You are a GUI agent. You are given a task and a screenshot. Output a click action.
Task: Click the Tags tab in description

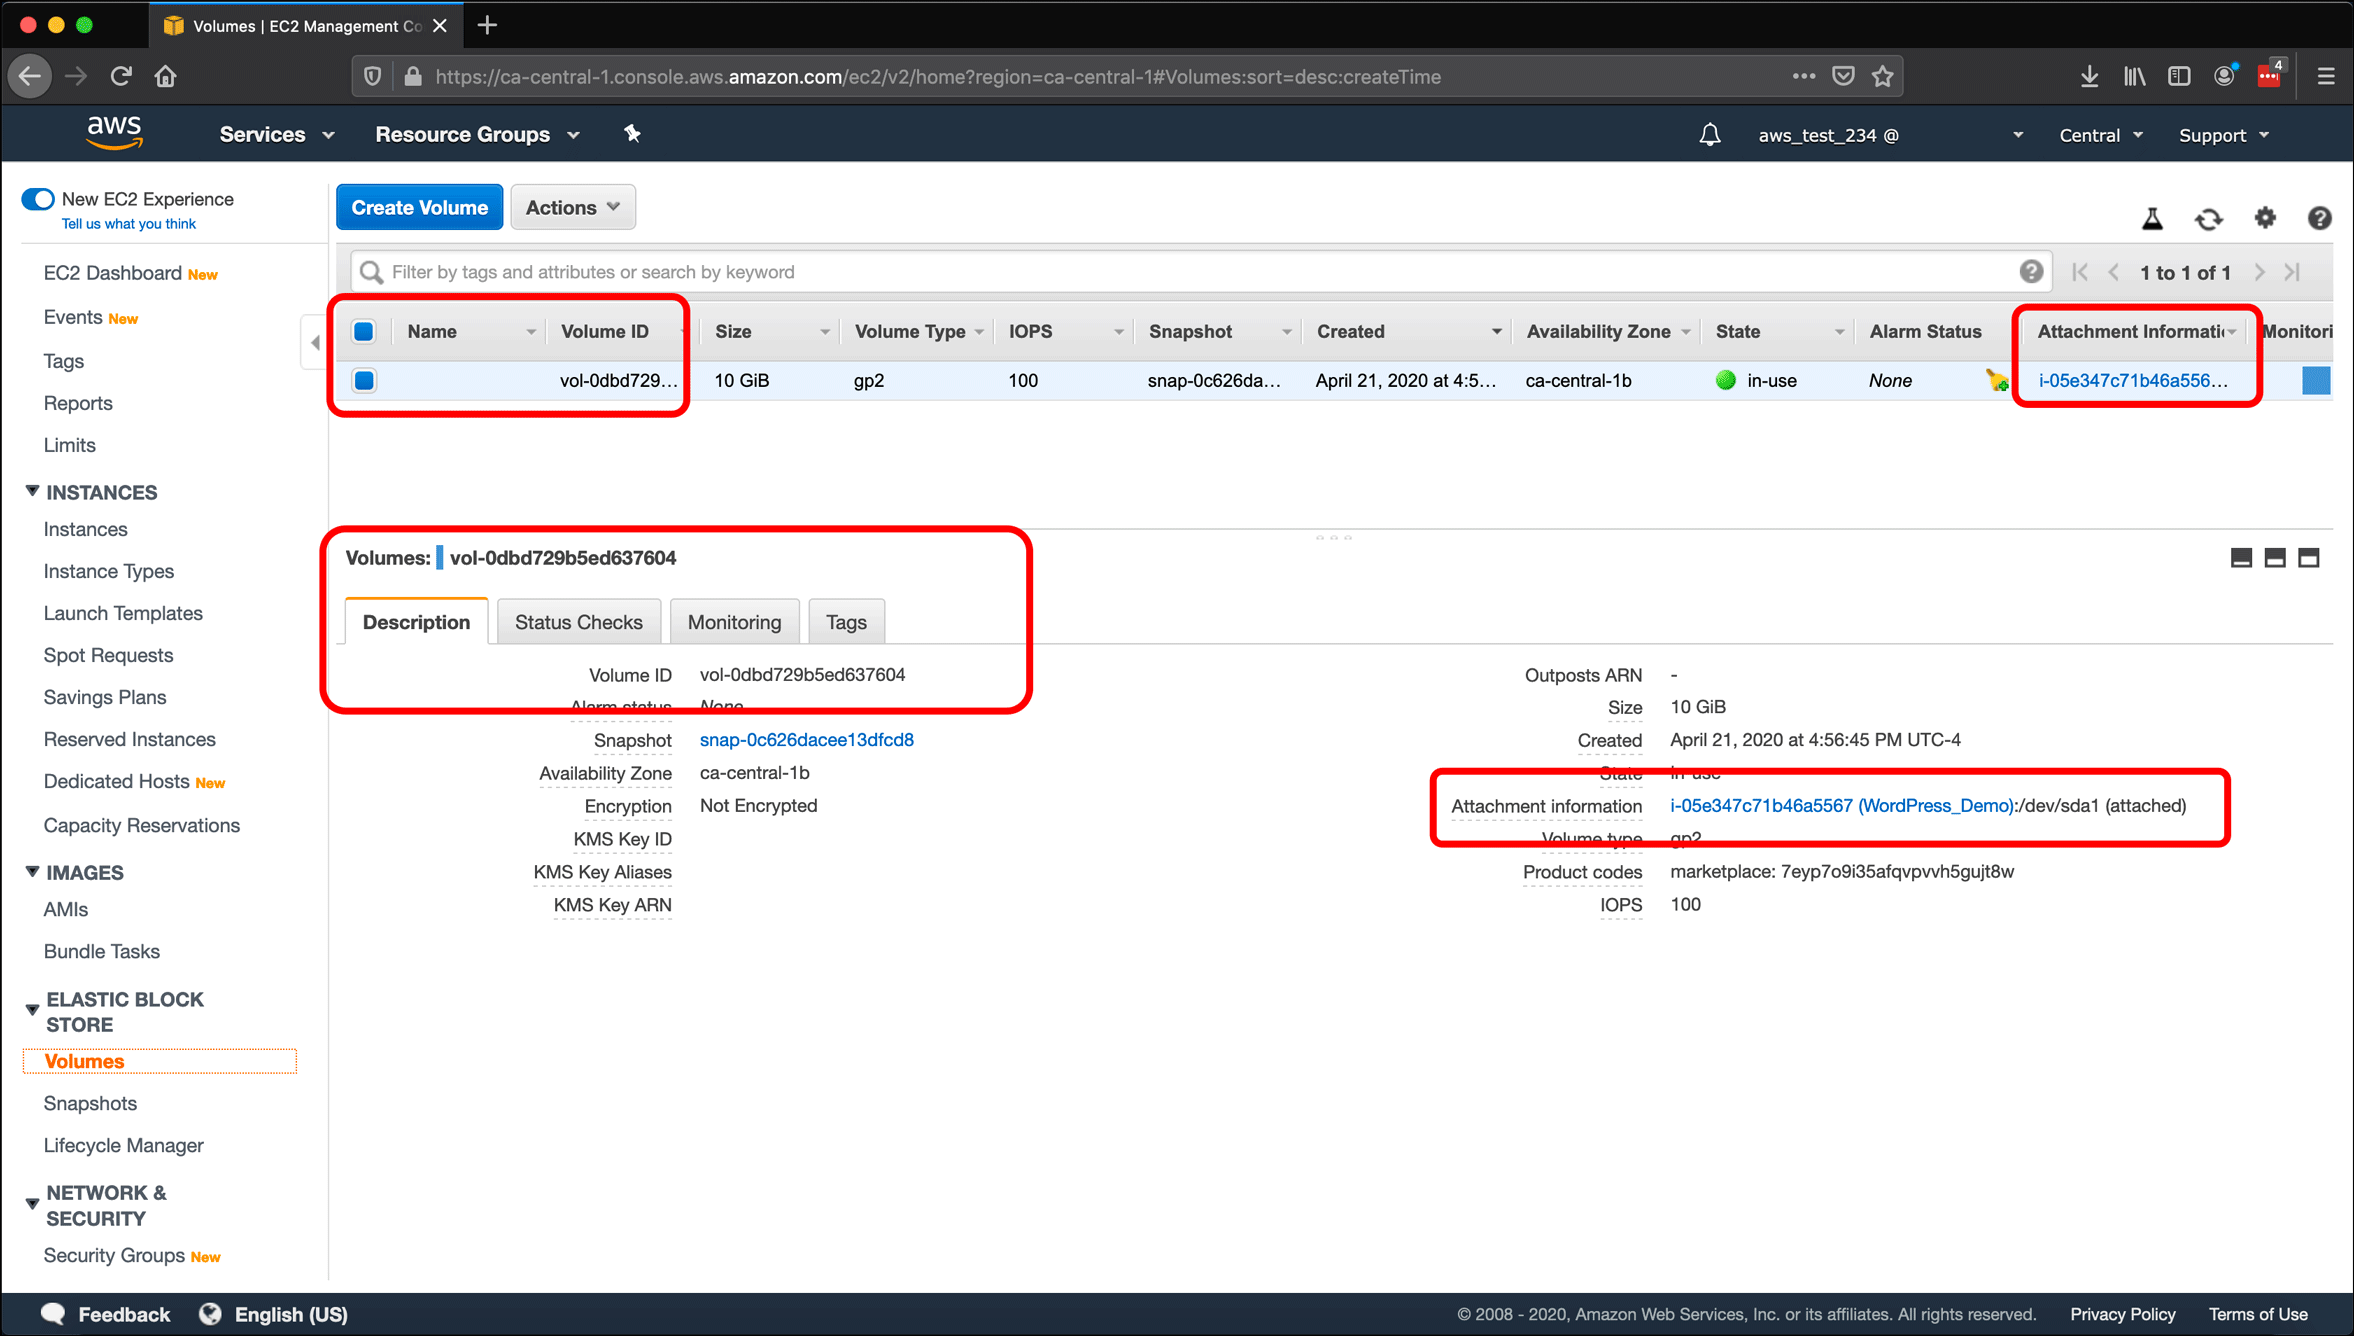click(x=846, y=621)
